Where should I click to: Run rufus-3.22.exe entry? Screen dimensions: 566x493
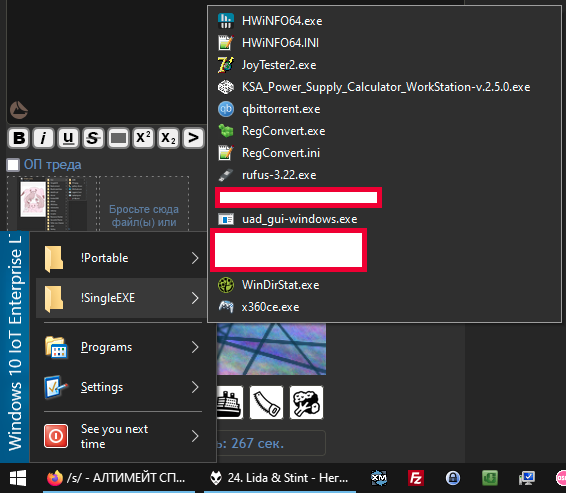coord(384,175)
